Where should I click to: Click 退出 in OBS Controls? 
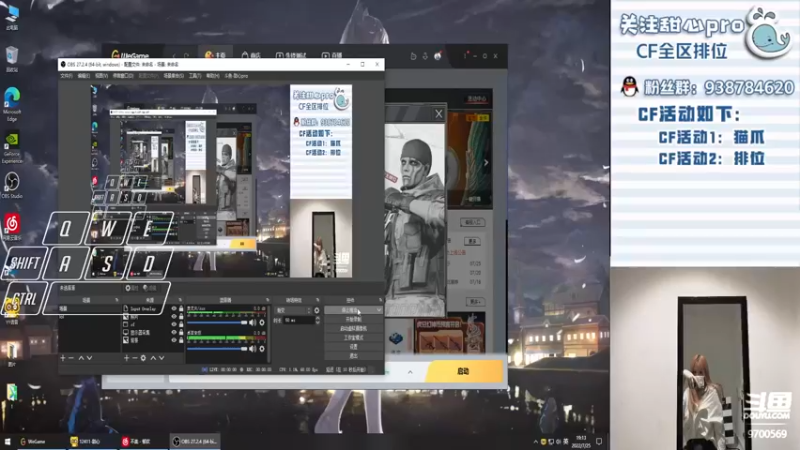pyautogui.click(x=353, y=356)
